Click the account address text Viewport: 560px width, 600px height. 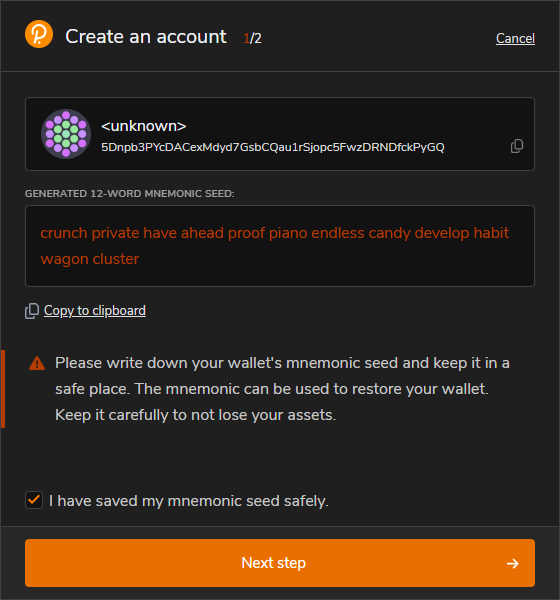[273, 147]
